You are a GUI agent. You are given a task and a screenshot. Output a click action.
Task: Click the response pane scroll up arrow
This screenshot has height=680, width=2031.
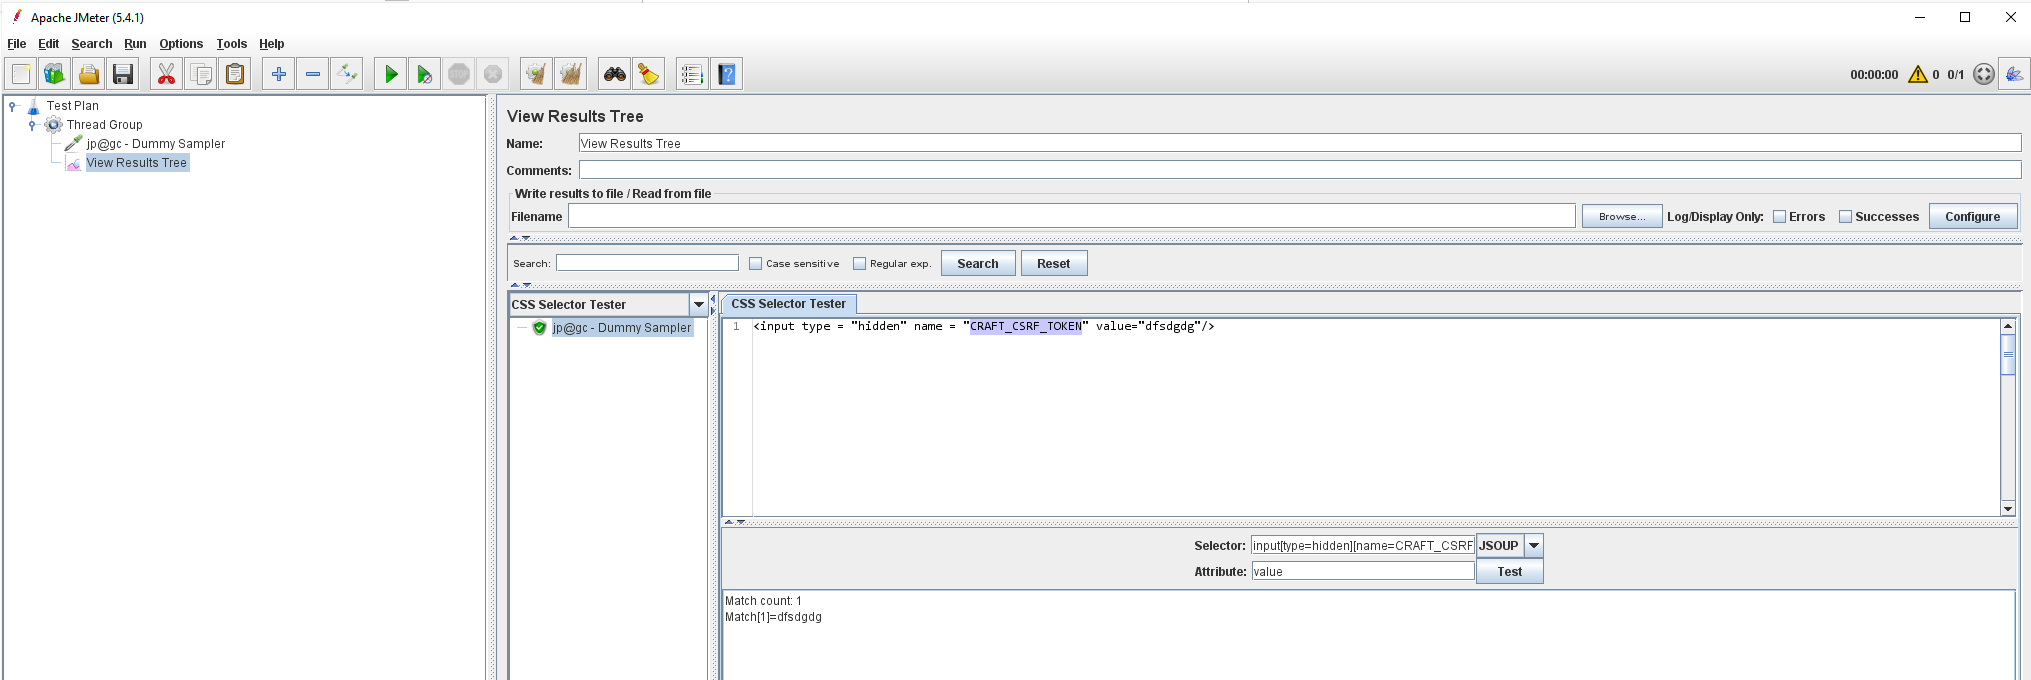2007,326
